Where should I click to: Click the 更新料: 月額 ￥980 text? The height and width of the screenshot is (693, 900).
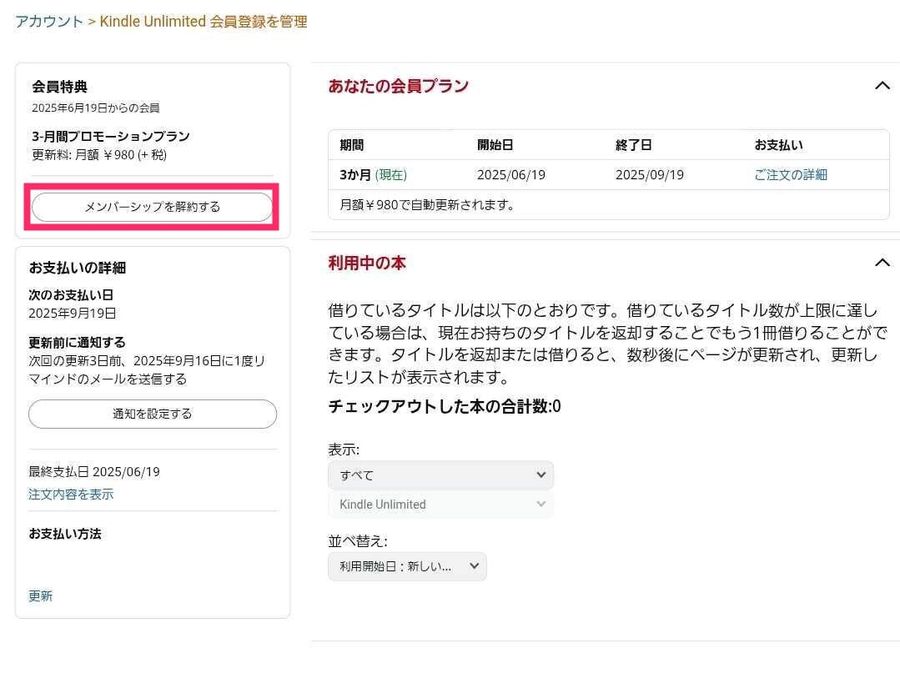tap(99, 155)
